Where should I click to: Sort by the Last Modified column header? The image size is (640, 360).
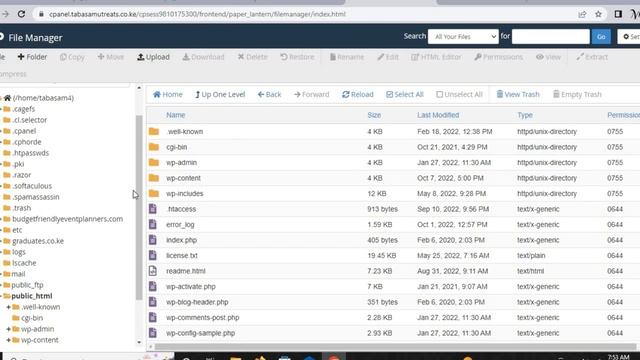point(438,115)
